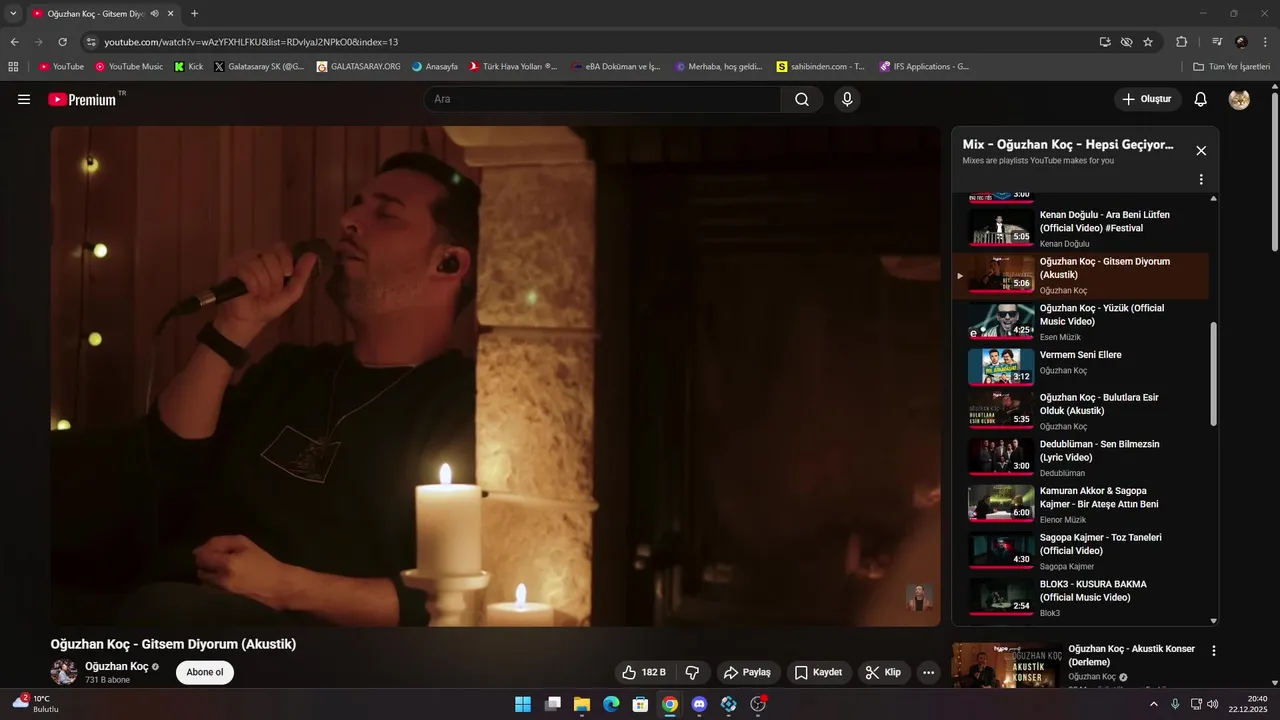Open File Explorer from the taskbar
The height and width of the screenshot is (720, 1280).
(x=581, y=704)
